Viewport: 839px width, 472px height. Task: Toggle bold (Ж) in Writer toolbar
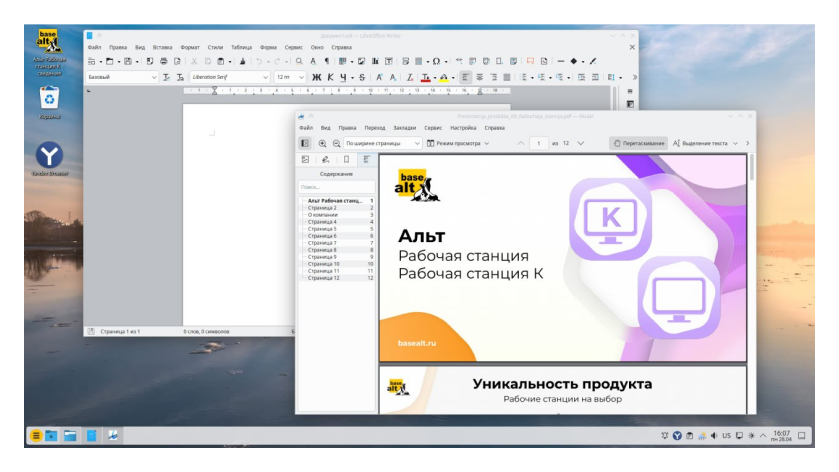316,77
